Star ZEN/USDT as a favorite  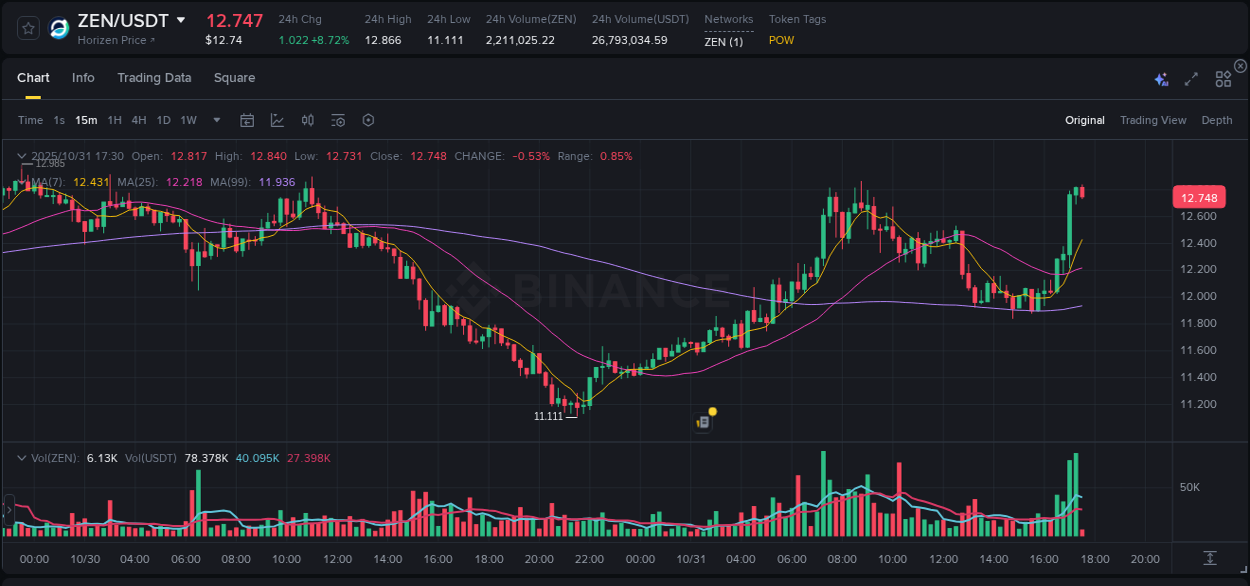[27, 28]
